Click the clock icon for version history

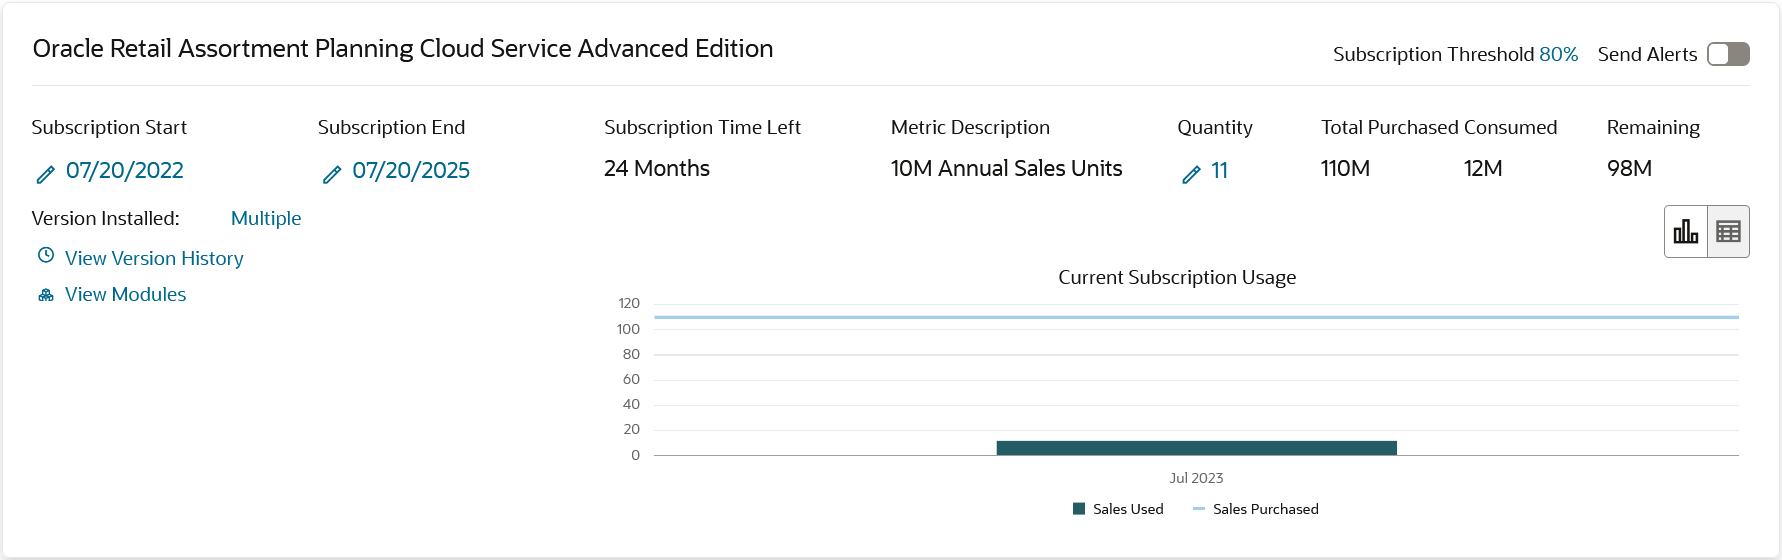click(46, 255)
